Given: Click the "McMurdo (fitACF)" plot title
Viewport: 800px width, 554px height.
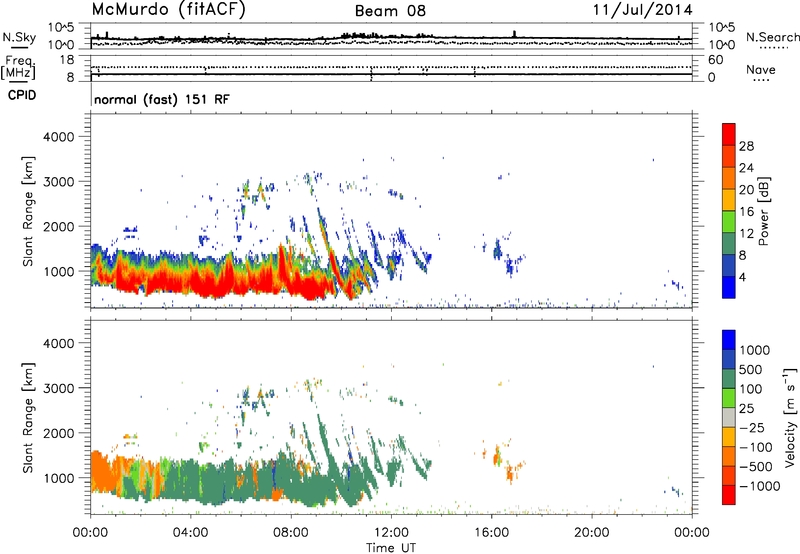Looking at the screenshot, I should [168, 10].
